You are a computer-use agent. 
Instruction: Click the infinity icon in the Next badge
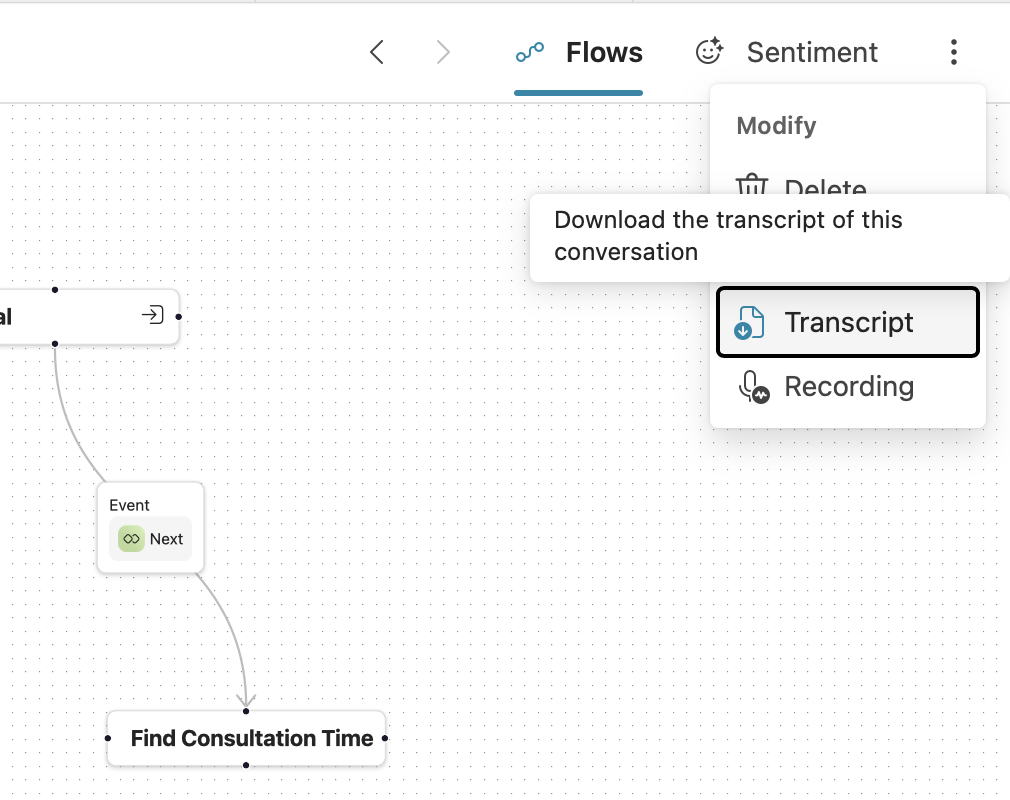(x=131, y=539)
